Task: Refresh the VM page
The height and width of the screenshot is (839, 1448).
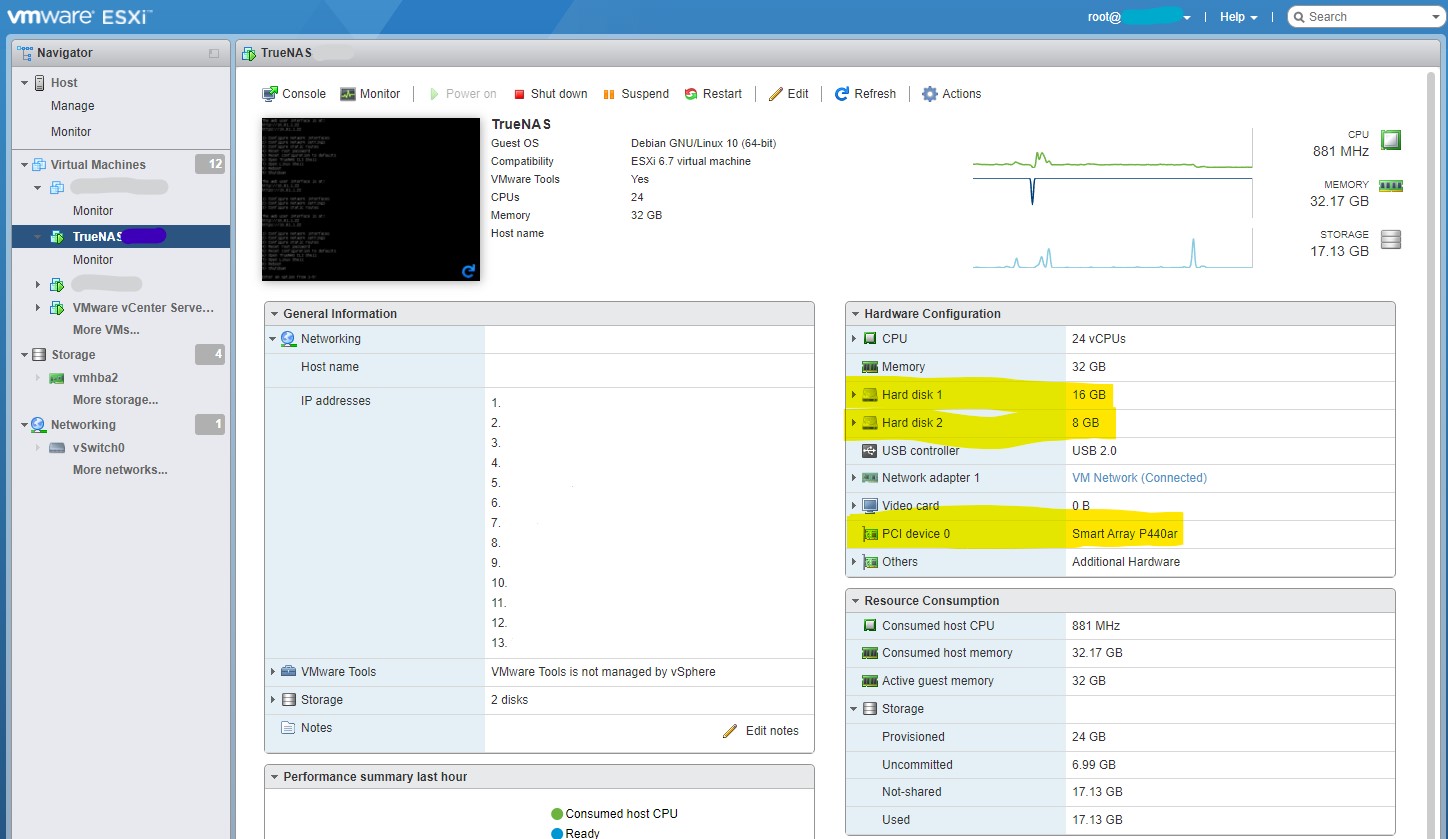Action: click(x=865, y=94)
